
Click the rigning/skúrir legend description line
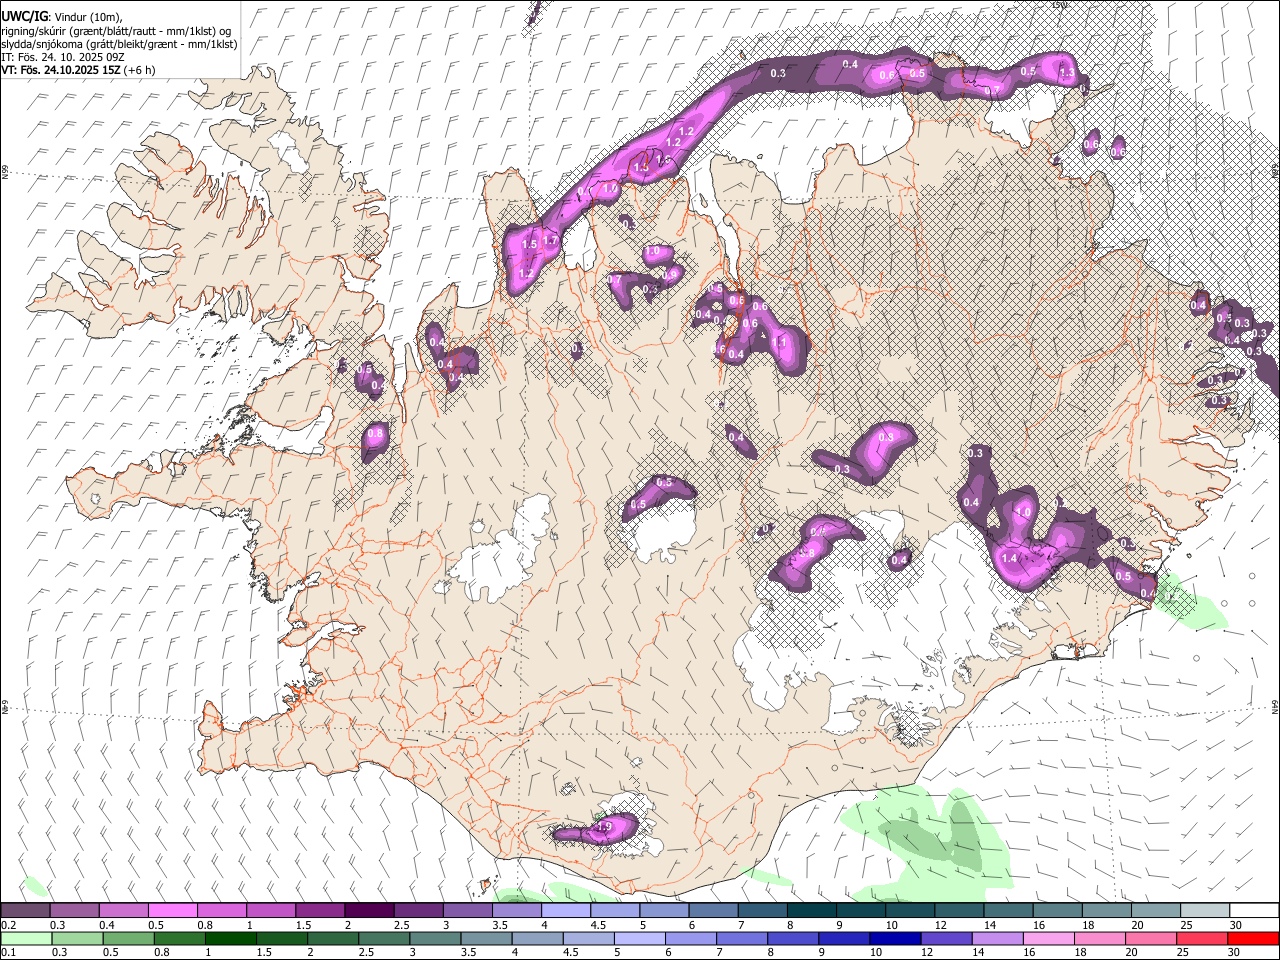[x=116, y=31]
